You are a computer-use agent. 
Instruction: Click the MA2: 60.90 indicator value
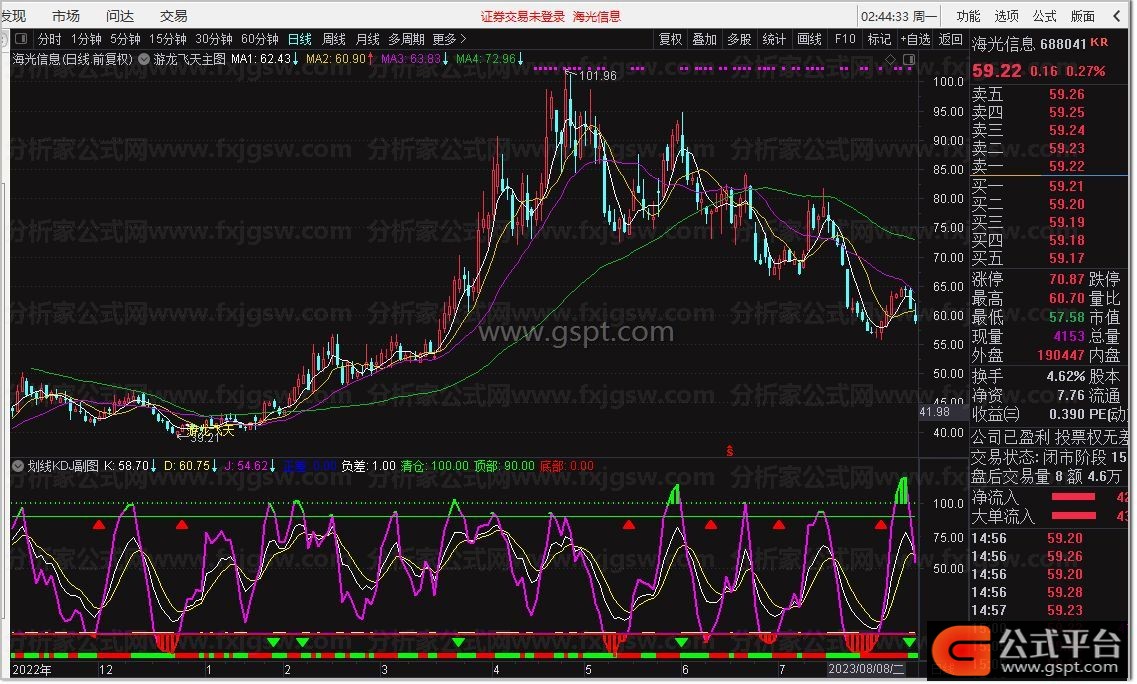(339, 59)
